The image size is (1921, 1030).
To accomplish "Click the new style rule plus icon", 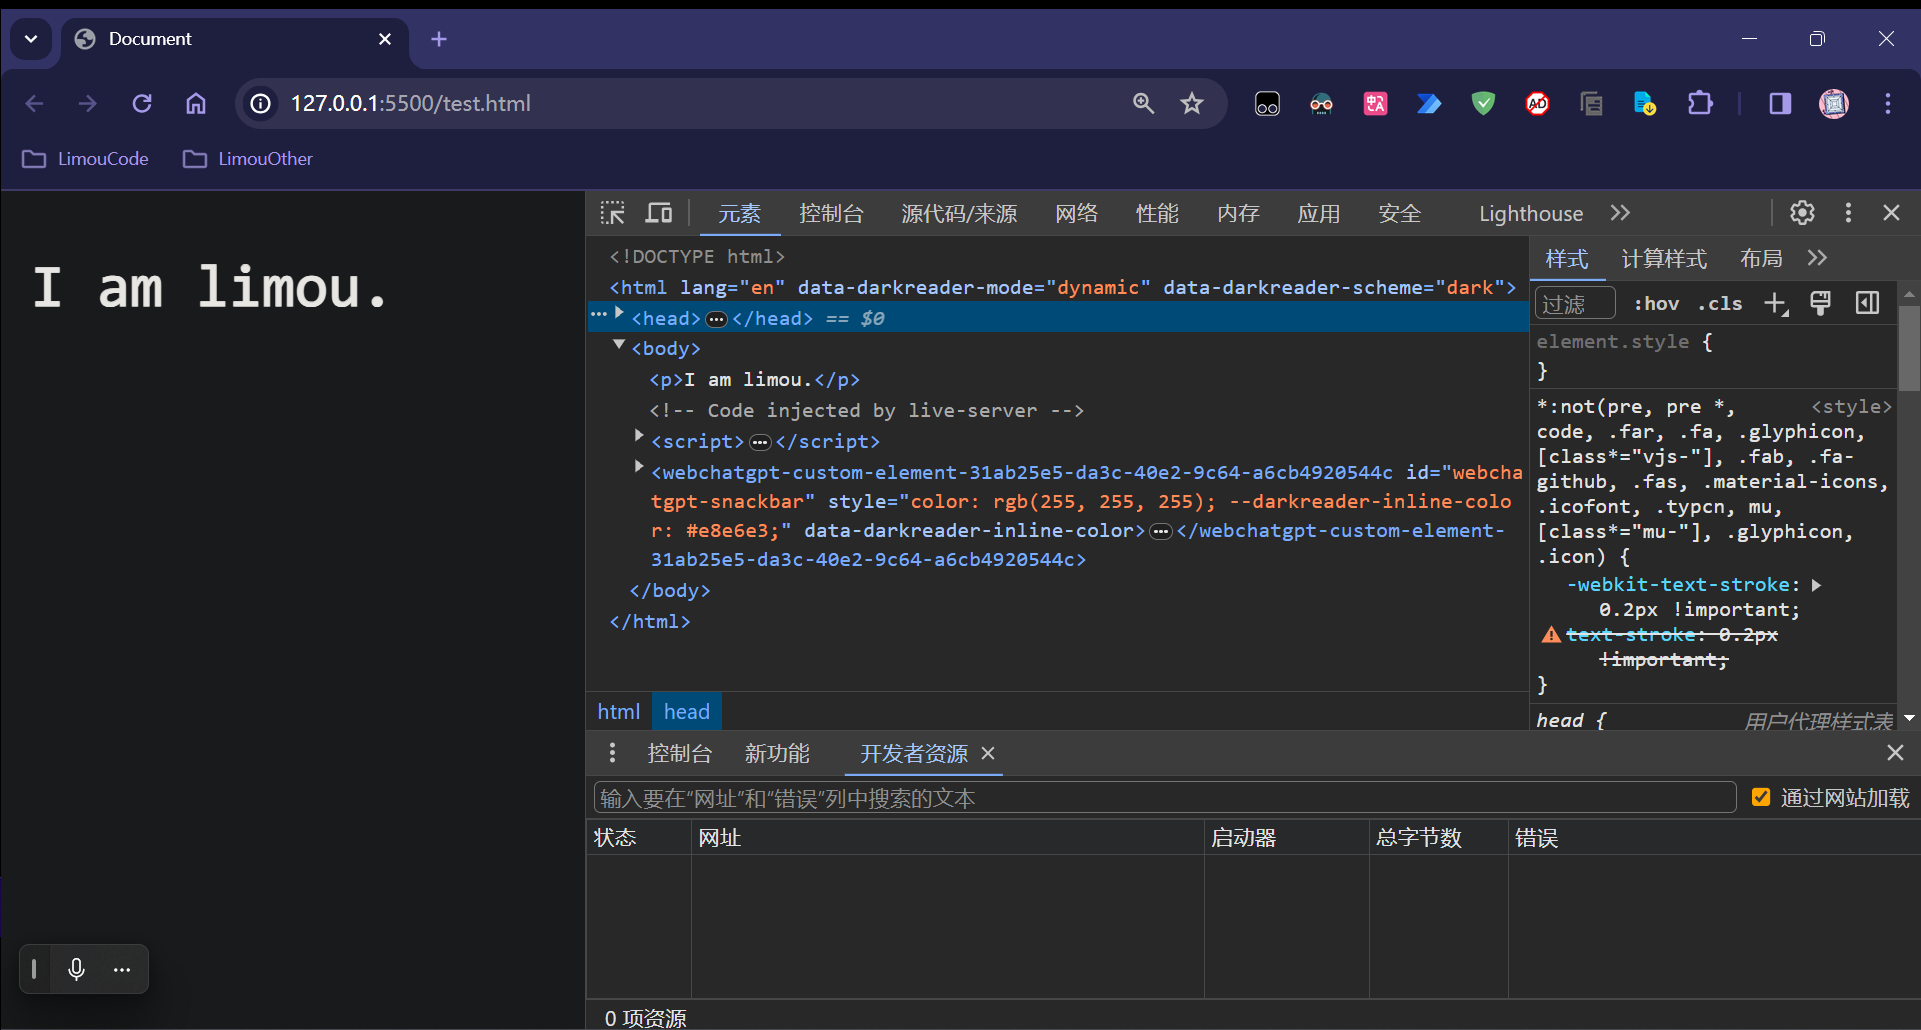I will click(1775, 304).
